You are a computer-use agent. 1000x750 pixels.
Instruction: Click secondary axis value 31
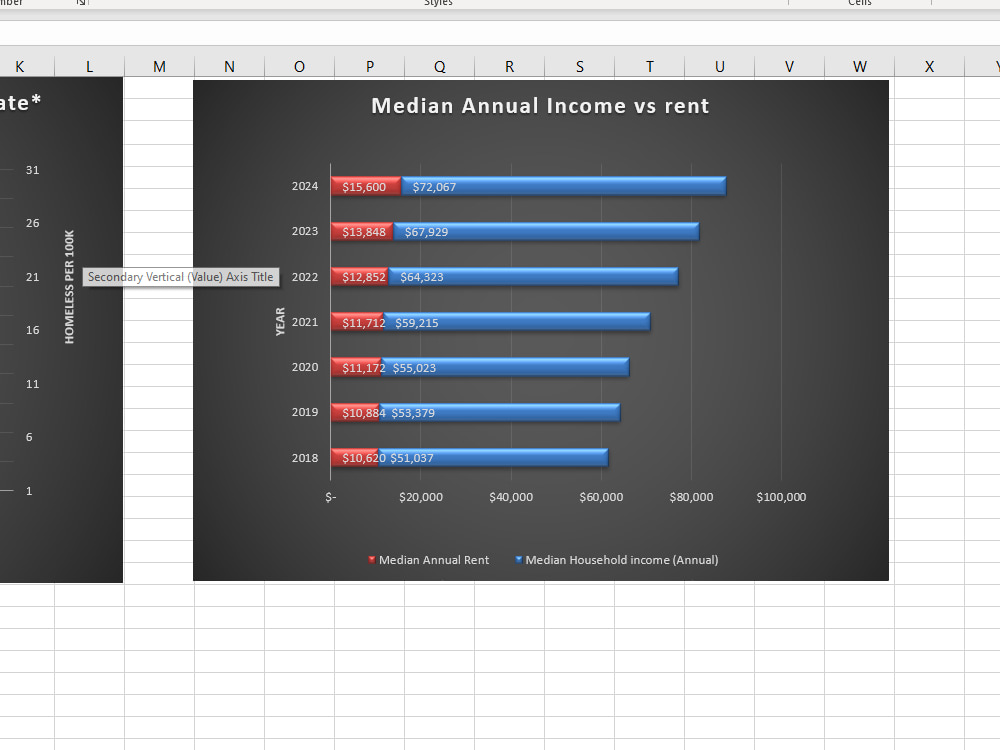pyautogui.click(x=33, y=170)
